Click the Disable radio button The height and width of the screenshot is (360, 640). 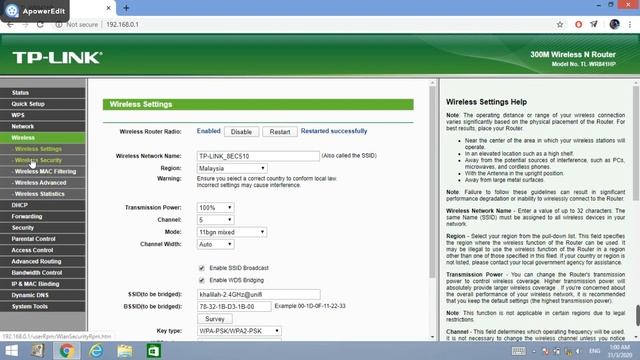point(241,132)
